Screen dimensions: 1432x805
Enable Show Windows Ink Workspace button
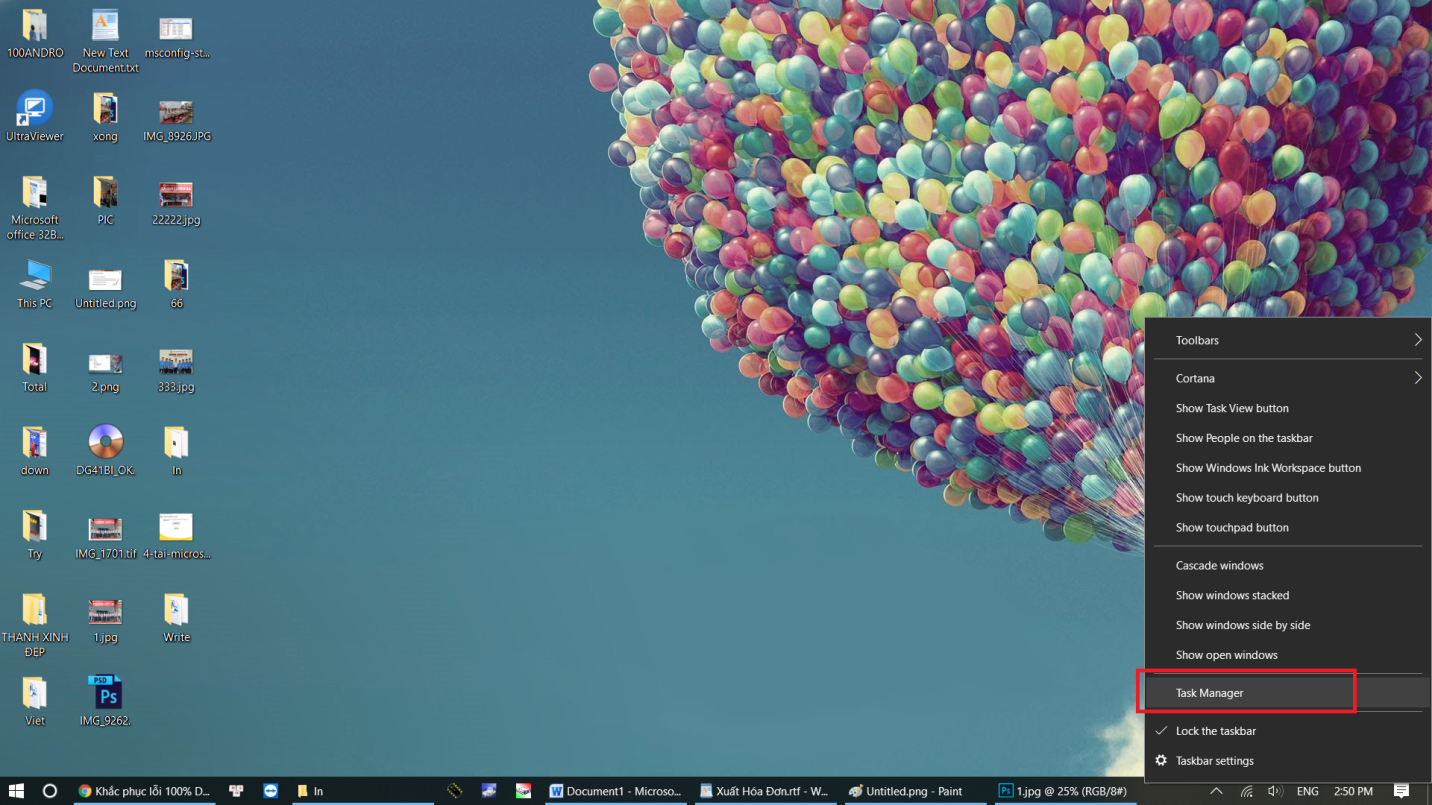[x=1288, y=468]
